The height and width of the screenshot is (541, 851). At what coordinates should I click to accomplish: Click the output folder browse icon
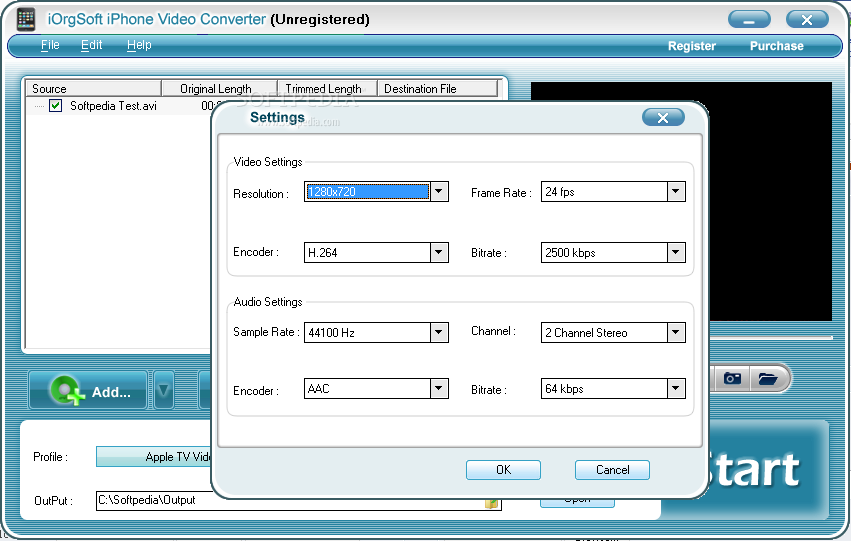pyautogui.click(x=492, y=503)
